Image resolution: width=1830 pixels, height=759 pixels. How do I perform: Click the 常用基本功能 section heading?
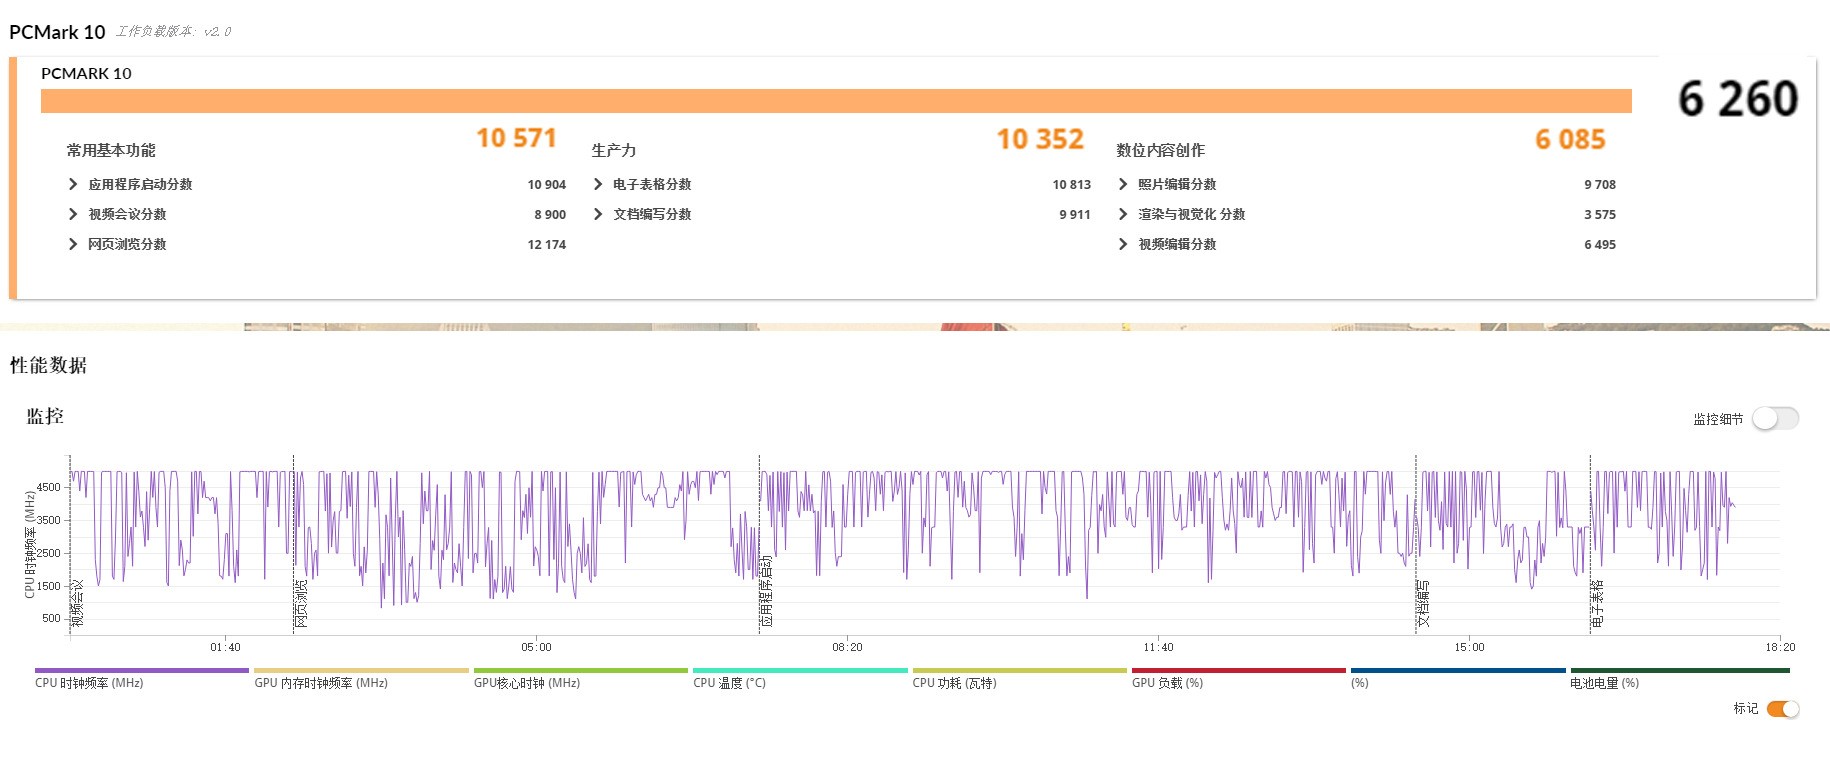(x=111, y=150)
